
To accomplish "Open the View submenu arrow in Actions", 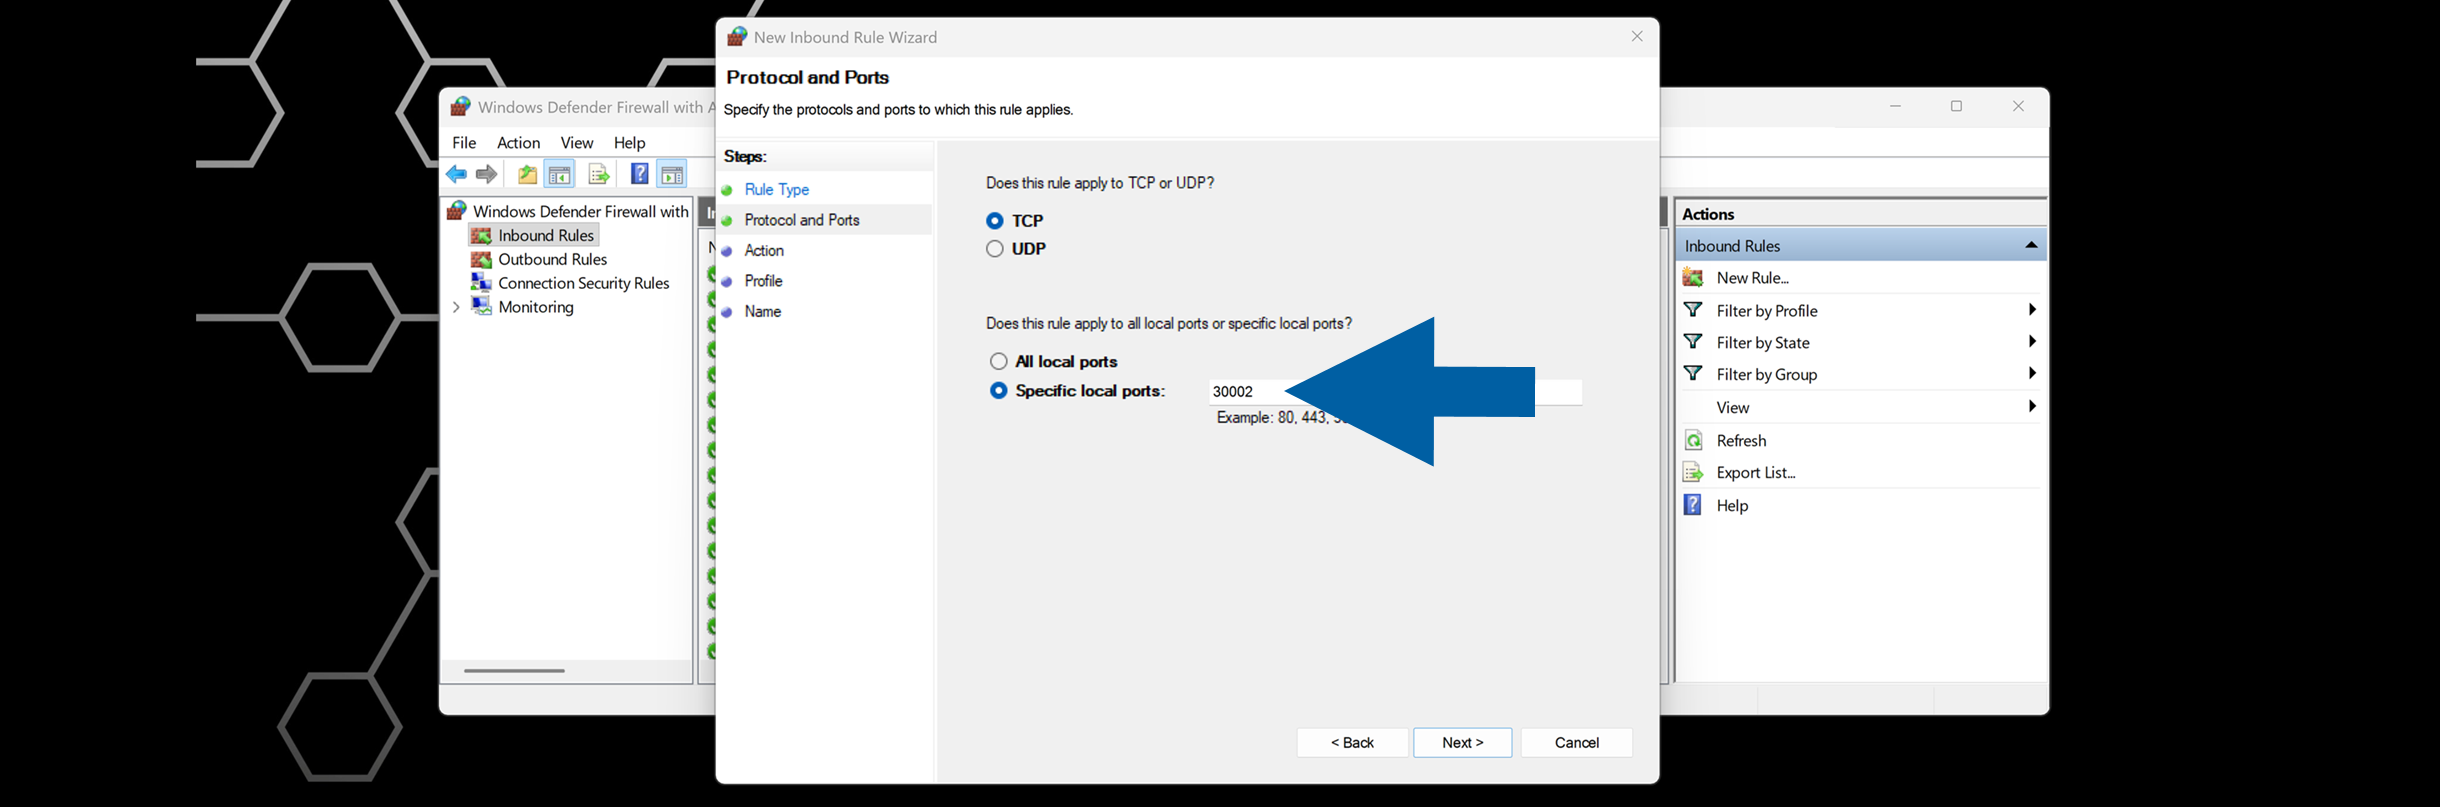I will pyautogui.click(x=2032, y=407).
